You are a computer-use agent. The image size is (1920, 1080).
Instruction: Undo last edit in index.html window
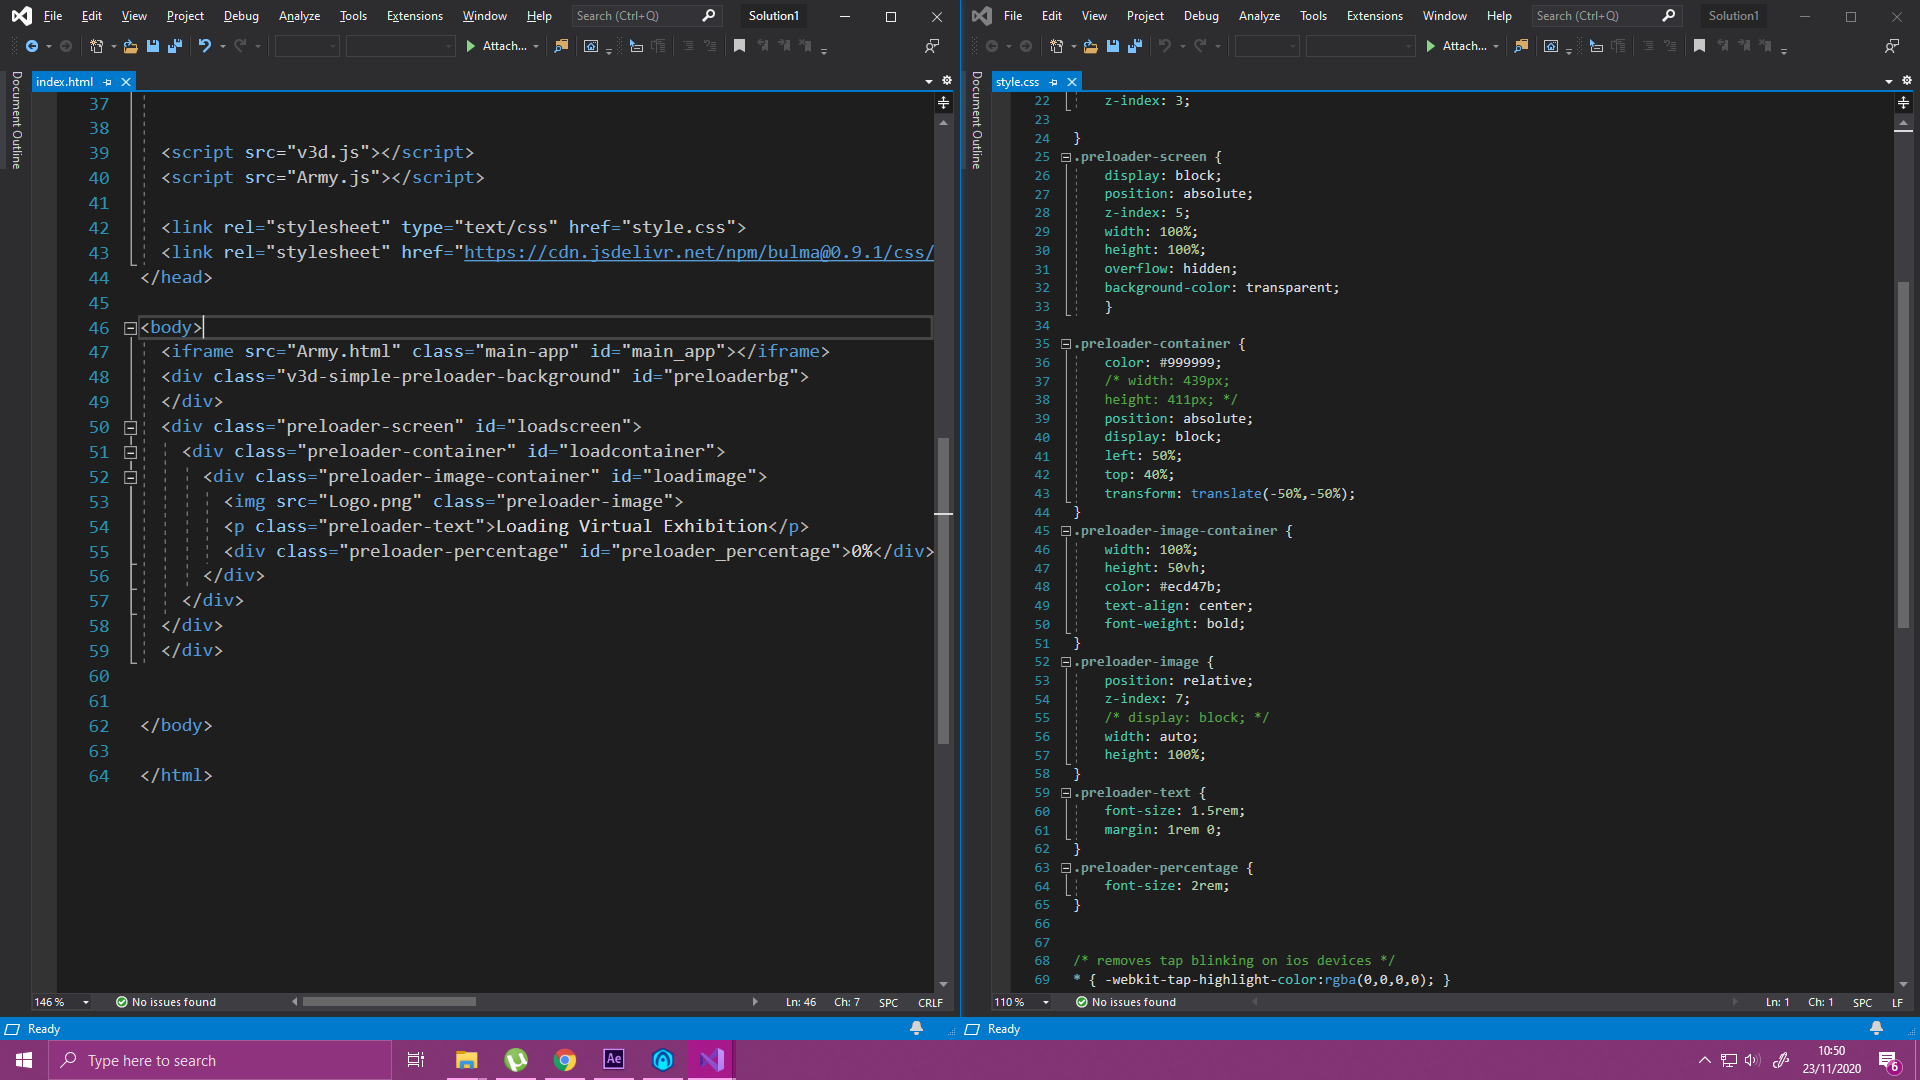(205, 46)
